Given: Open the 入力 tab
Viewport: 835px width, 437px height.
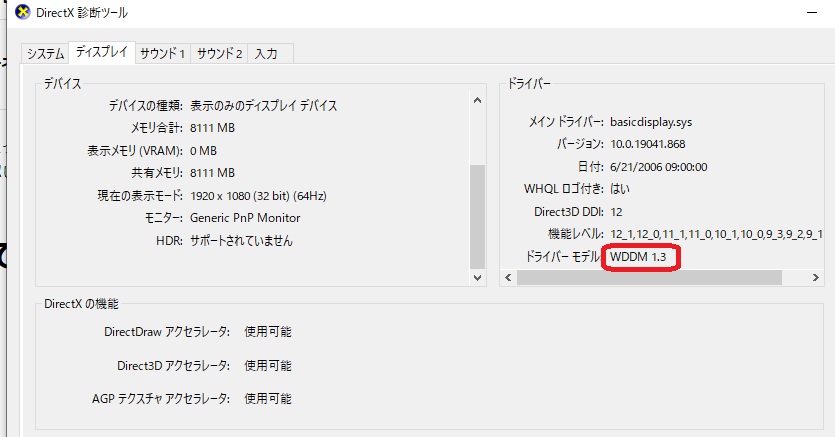Looking at the screenshot, I should tap(266, 53).
